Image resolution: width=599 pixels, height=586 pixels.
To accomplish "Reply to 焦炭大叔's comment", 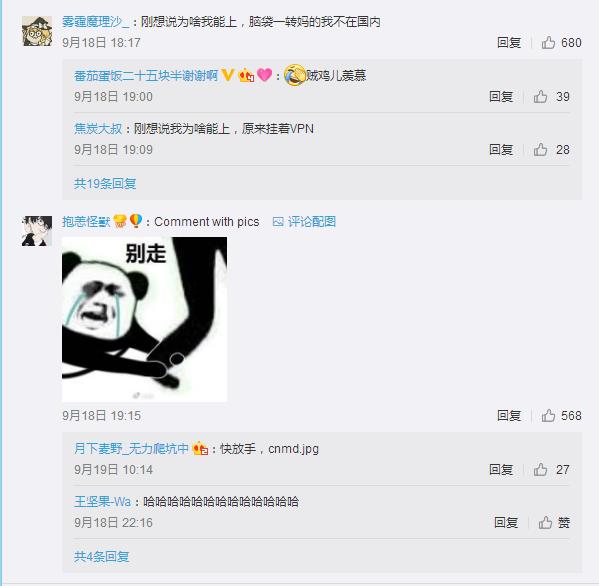I will (x=501, y=149).
